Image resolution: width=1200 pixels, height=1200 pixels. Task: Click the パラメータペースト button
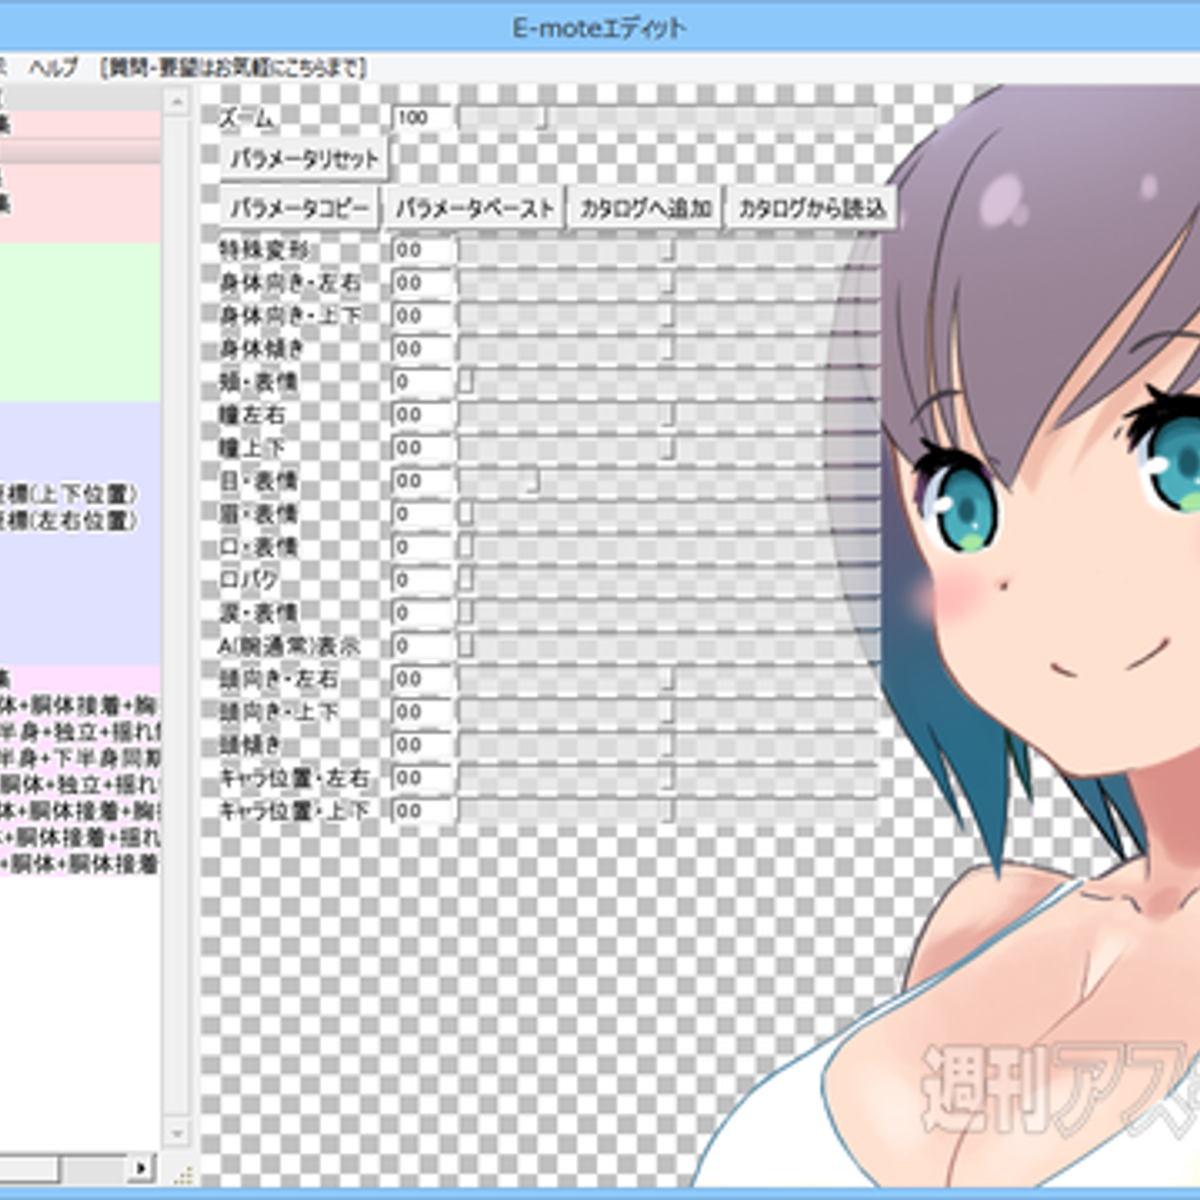click(474, 206)
